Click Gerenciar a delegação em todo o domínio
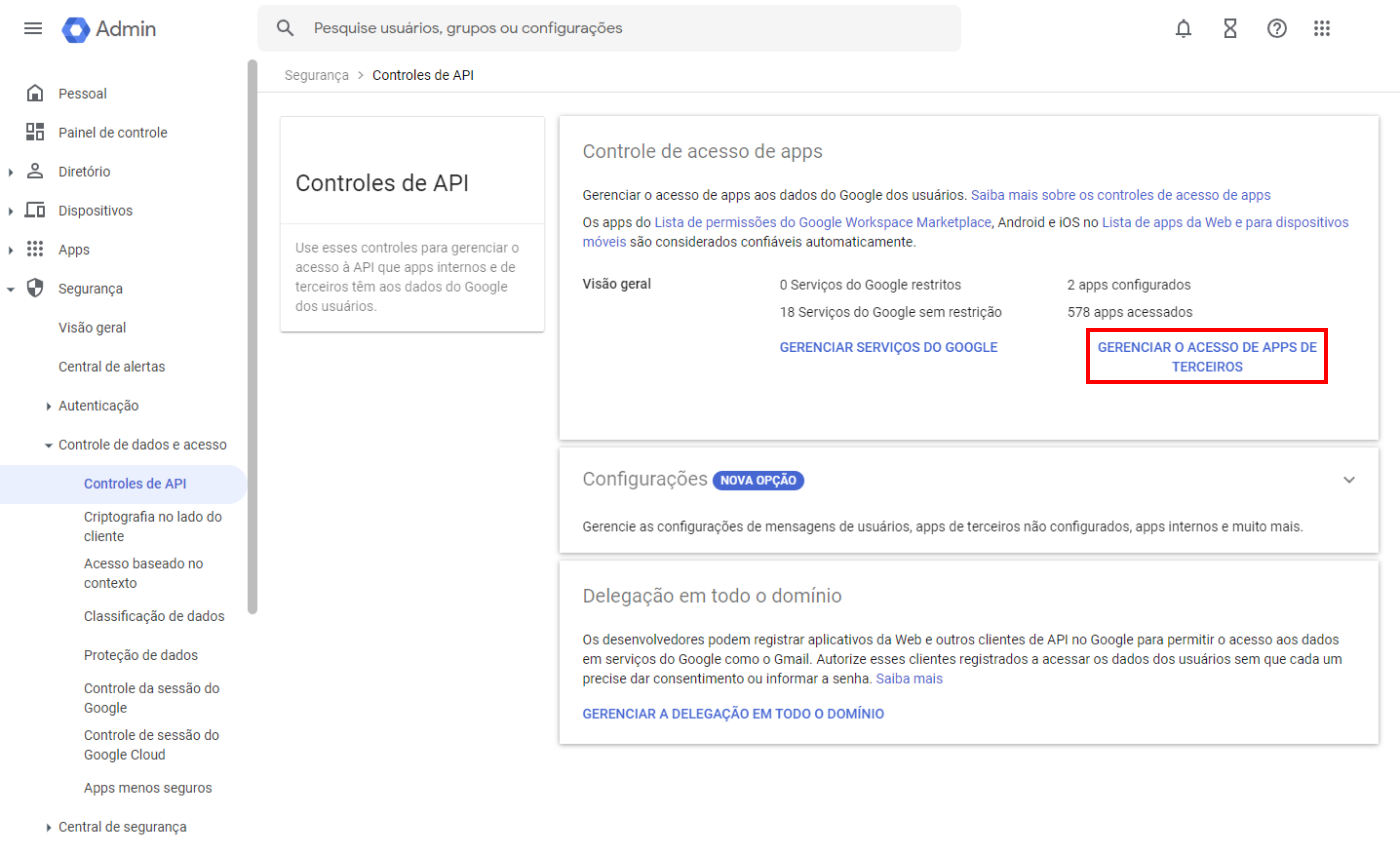 tap(733, 714)
